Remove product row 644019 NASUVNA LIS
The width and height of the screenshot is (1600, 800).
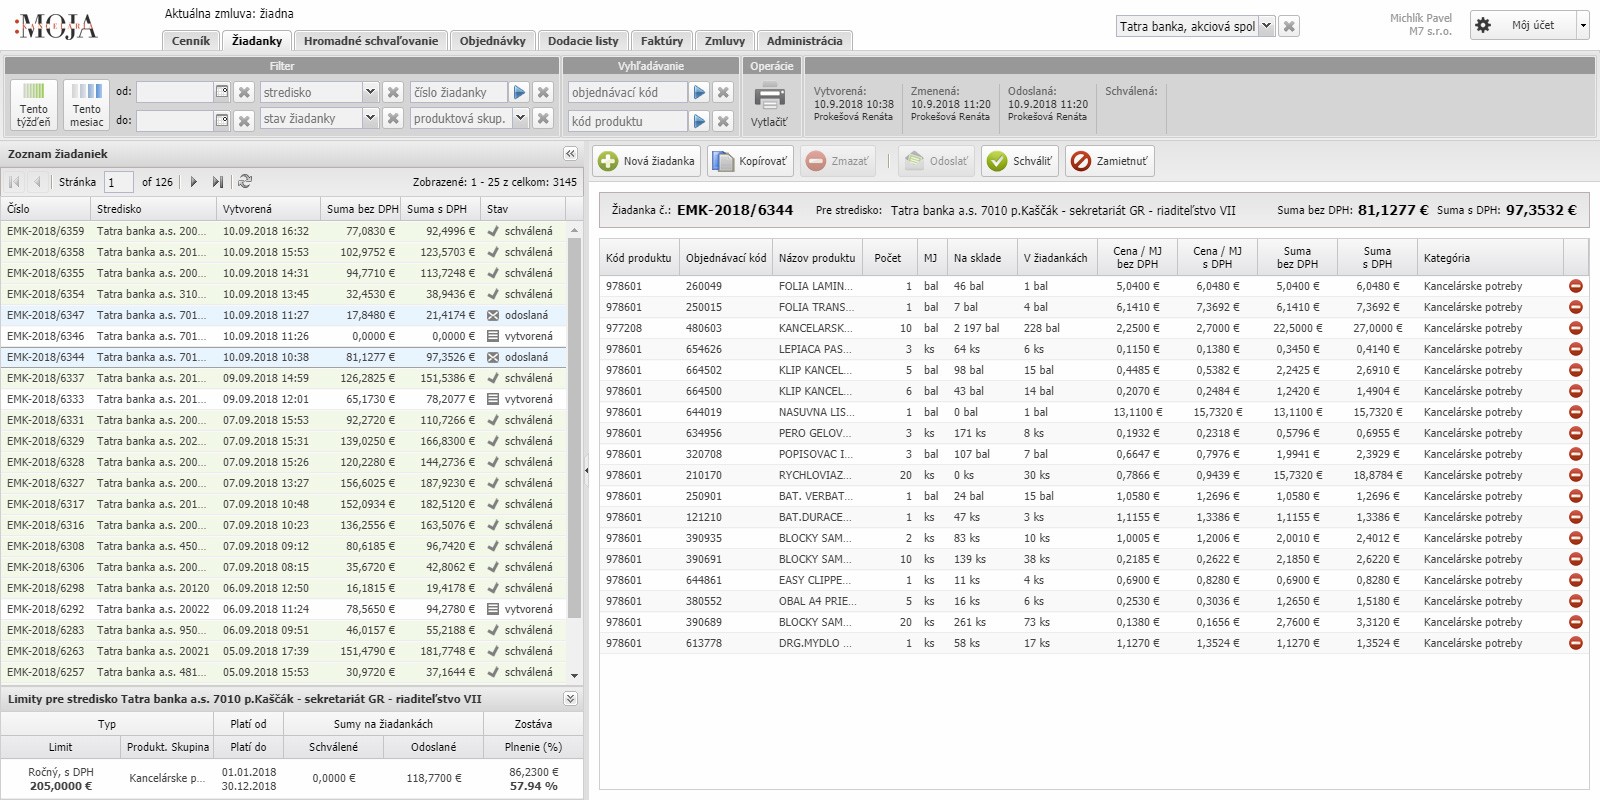point(1576,412)
